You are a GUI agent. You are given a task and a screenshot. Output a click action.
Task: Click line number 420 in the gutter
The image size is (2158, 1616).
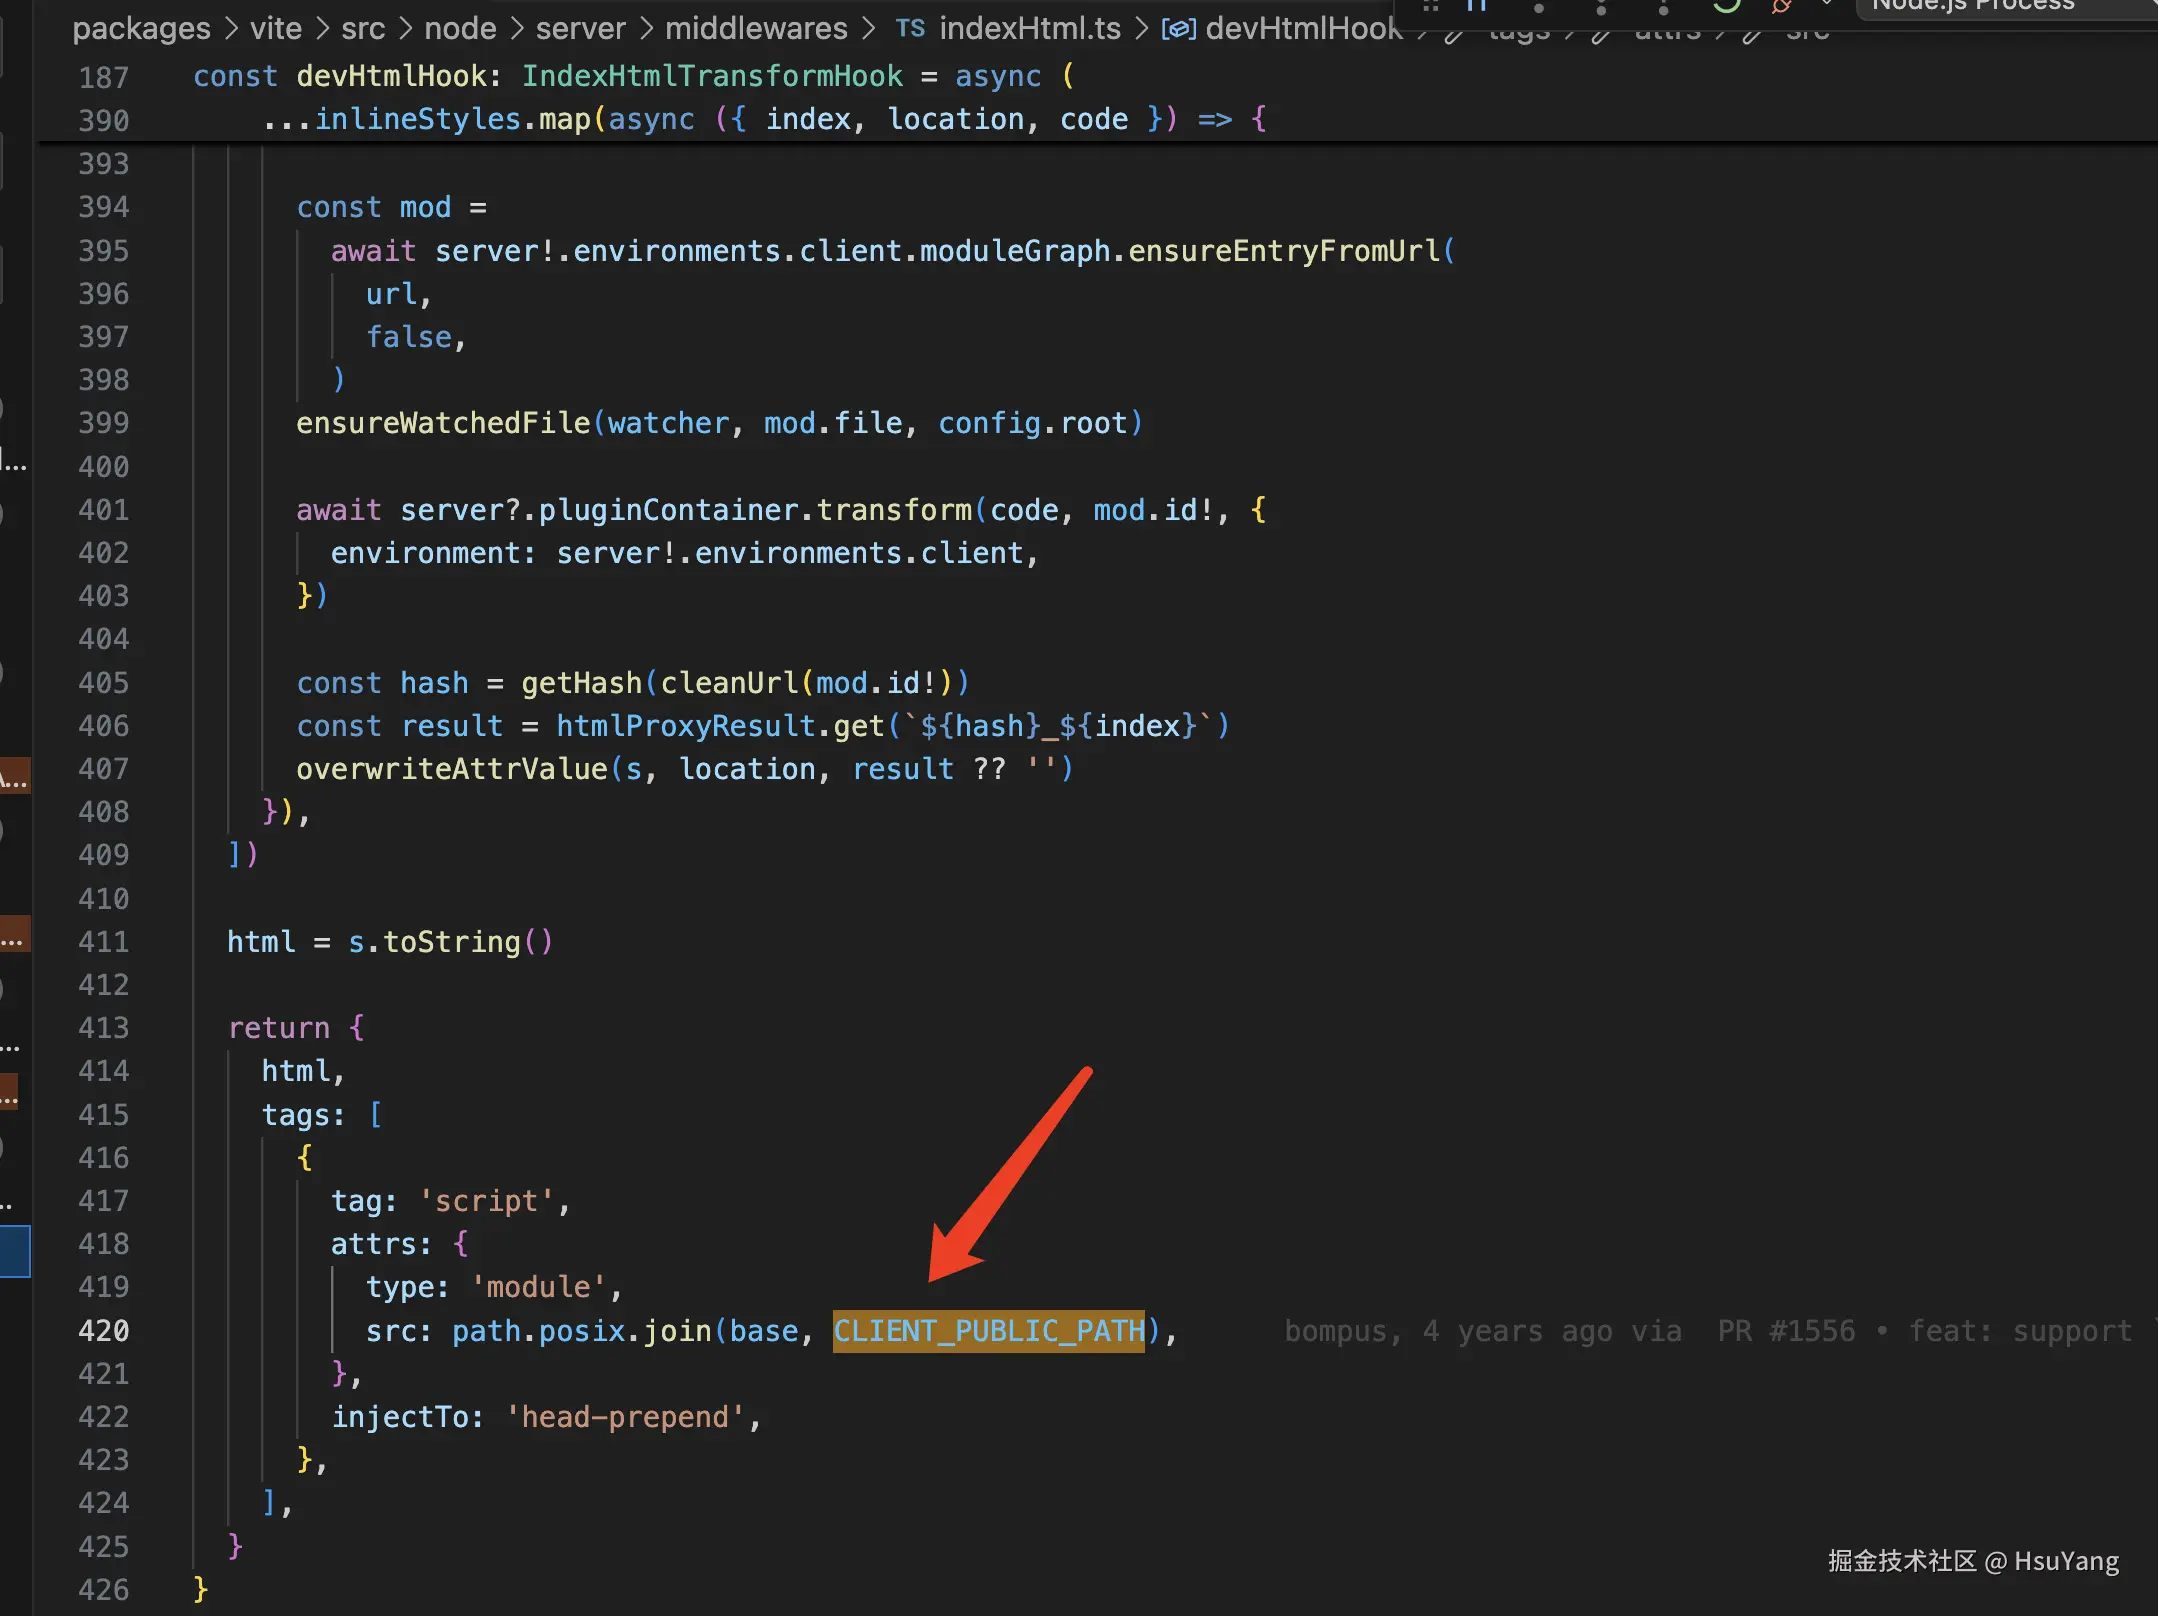(x=103, y=1331)
